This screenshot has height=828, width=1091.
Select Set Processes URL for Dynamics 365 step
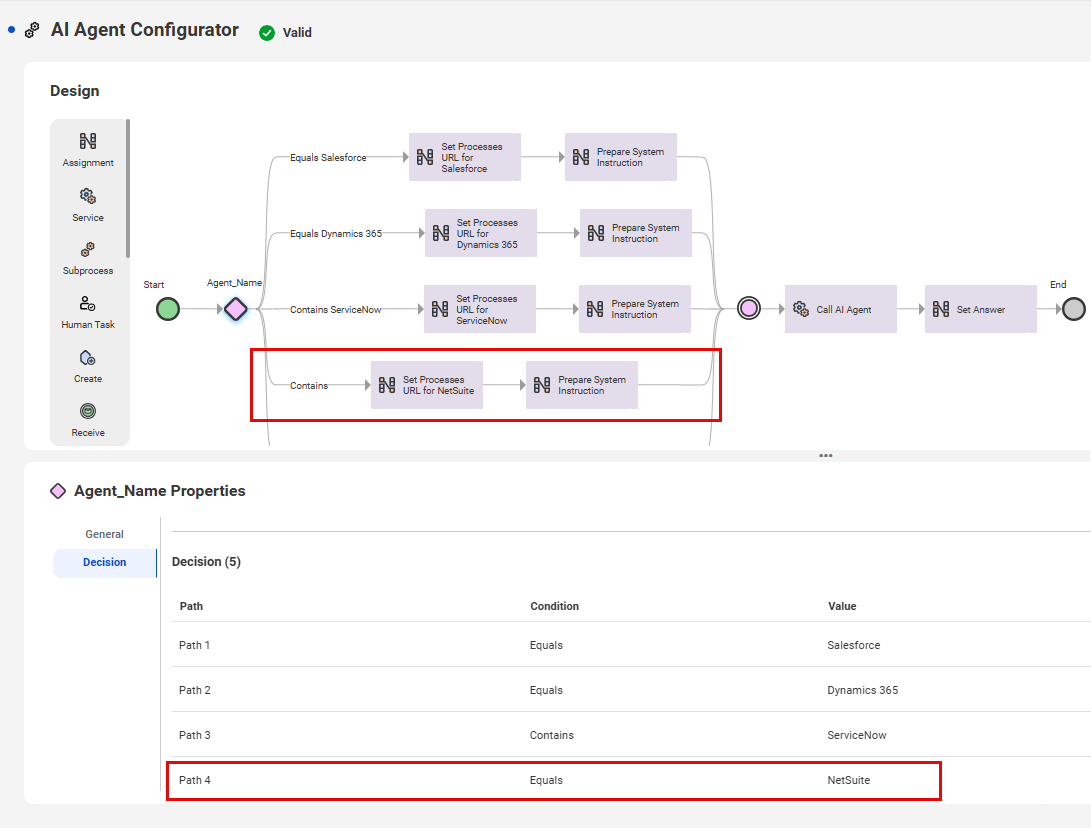(481, 233)
